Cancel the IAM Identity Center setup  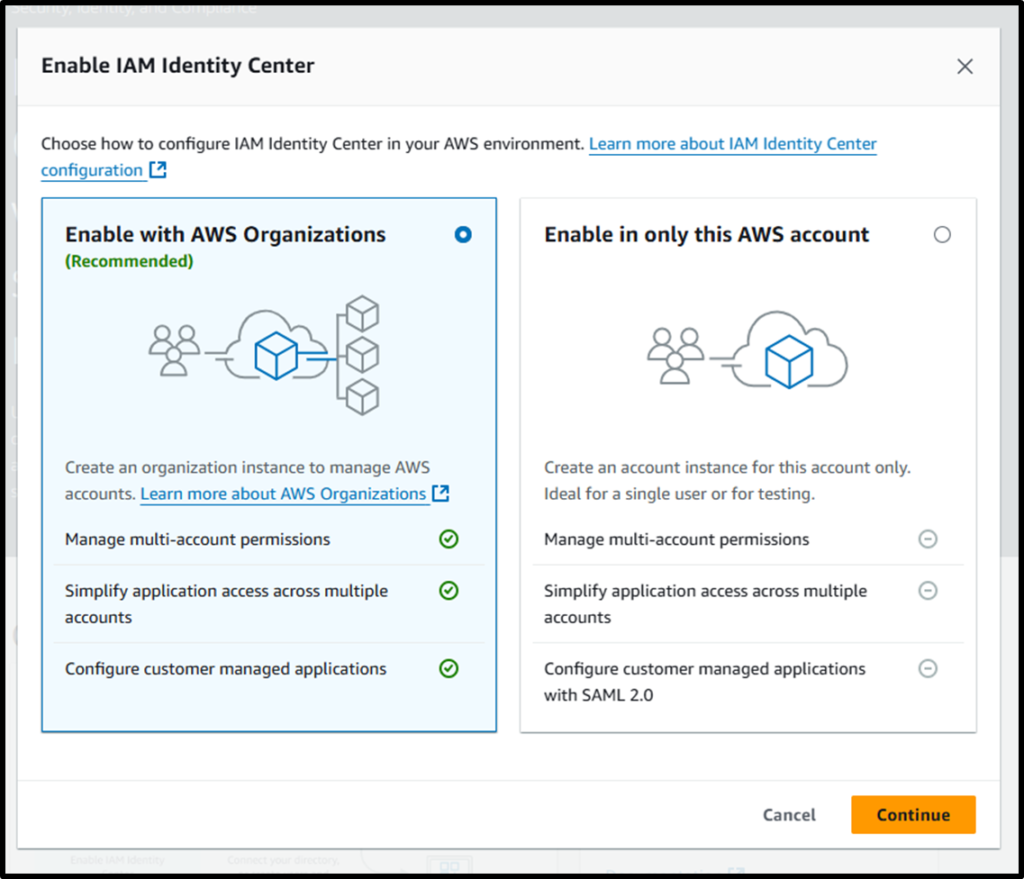tap(788, 814)
